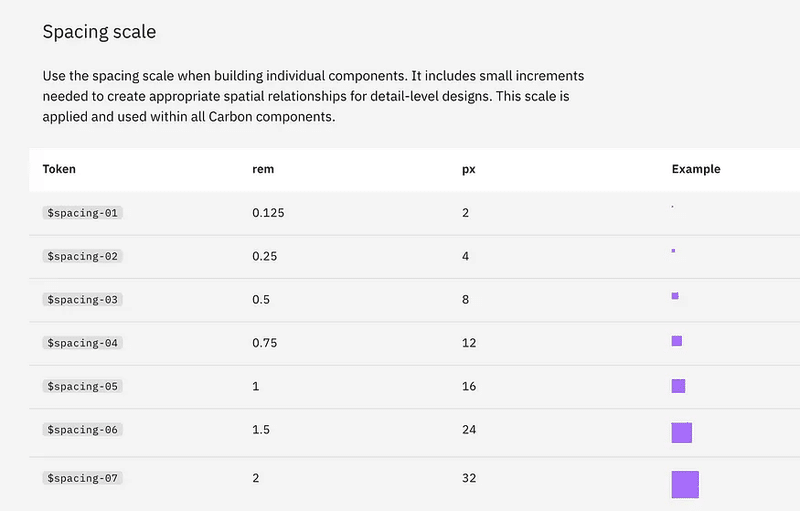The image size is (800, 511).
Task: Click the Token column header
Action: (x=59, y=169)
